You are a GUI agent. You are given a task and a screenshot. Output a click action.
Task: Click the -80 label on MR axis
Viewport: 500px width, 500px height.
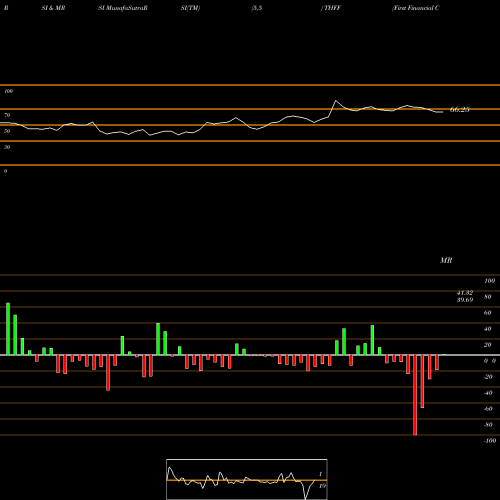(x=488, y=425)
